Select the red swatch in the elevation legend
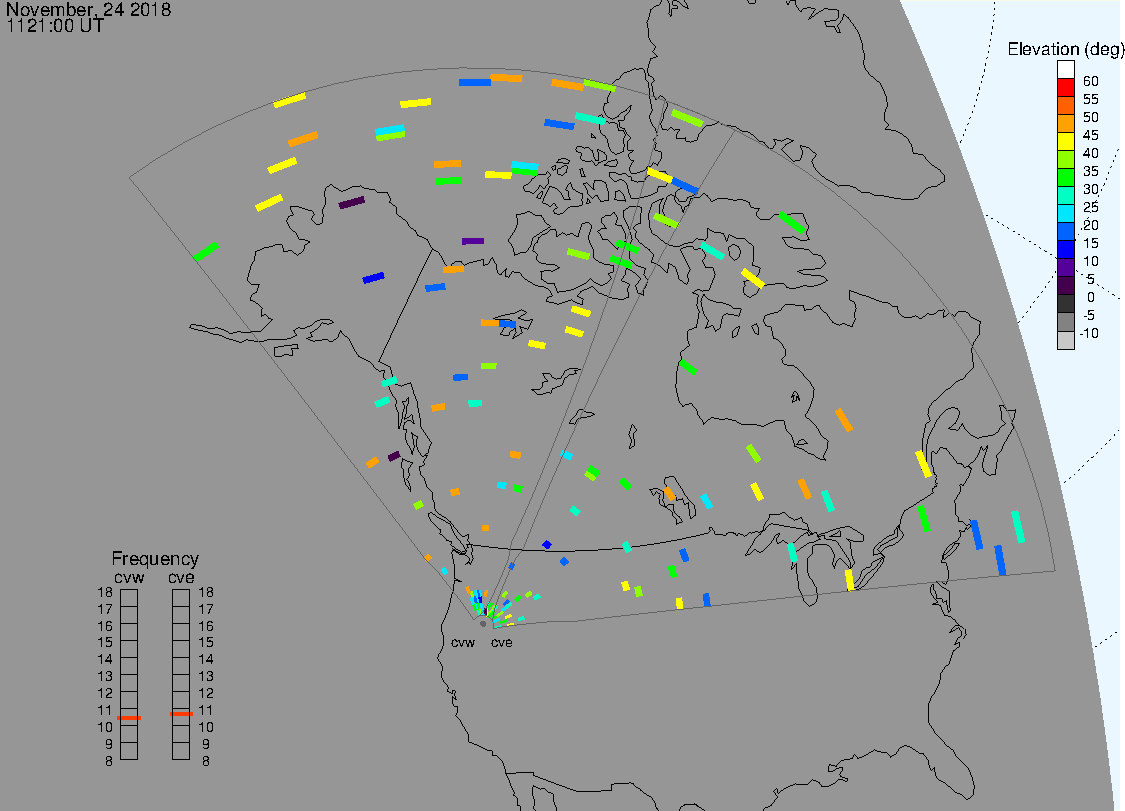The width and height of the screenshot is (1125, 811). 1065,88
